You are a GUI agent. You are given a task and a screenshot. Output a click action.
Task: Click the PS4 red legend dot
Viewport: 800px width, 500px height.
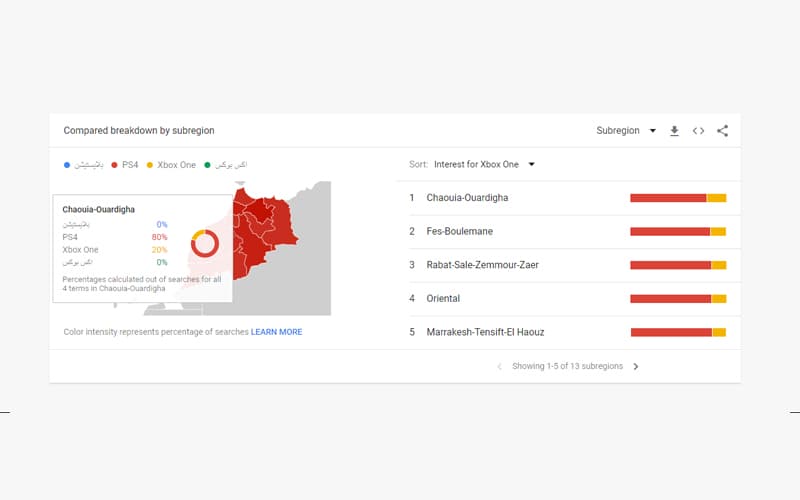pyautogui.click(x=115, y=165)
